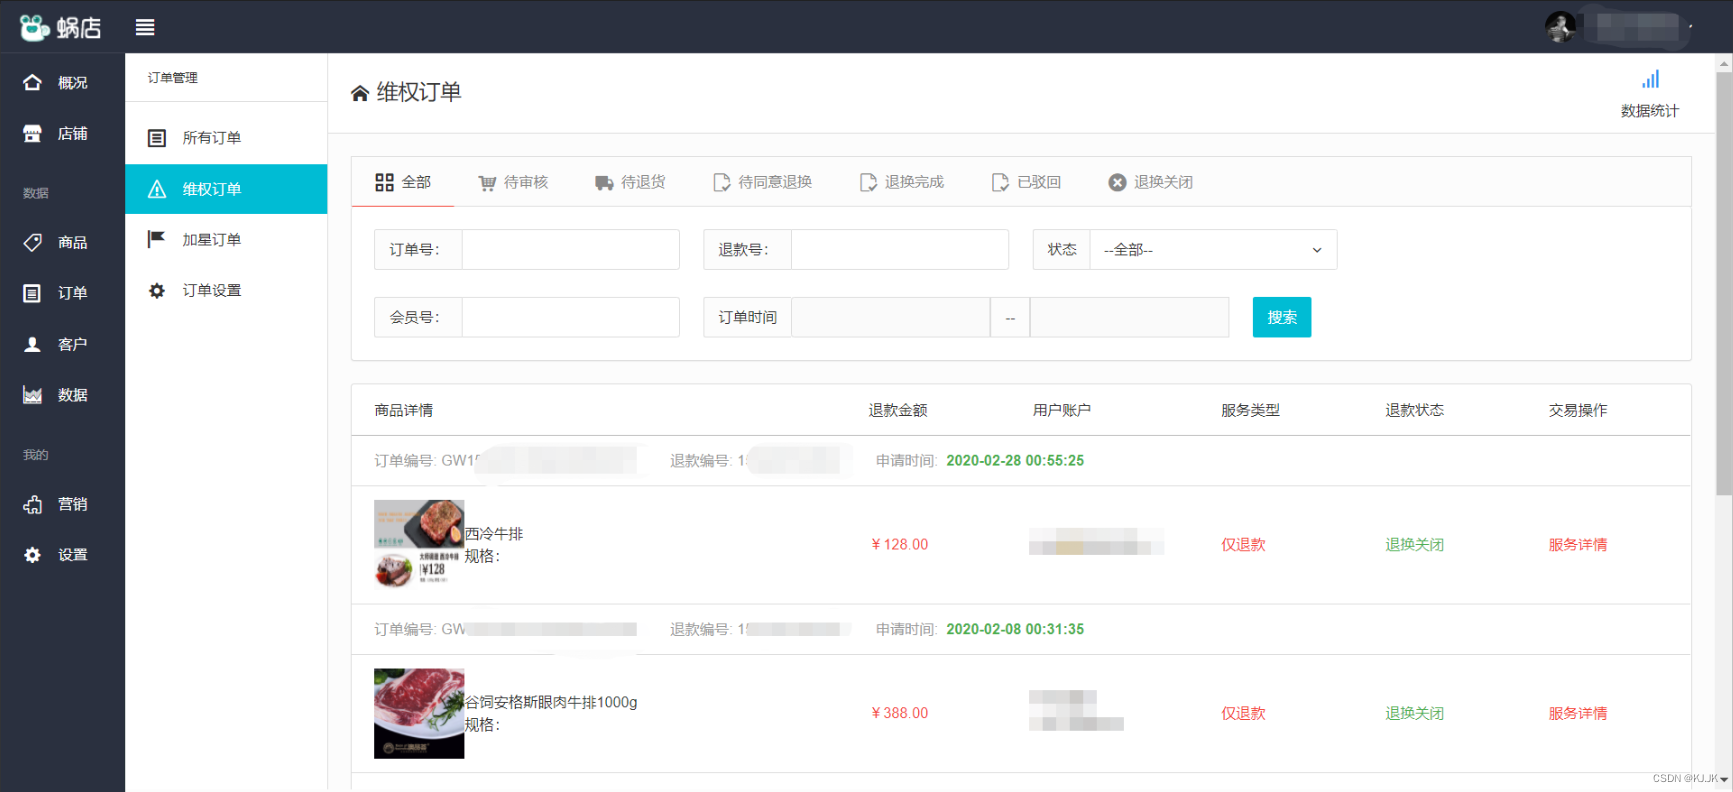Click scrollbar down arrow
The width and height of the screenshot is (1733, 792).
point(1724,780)
